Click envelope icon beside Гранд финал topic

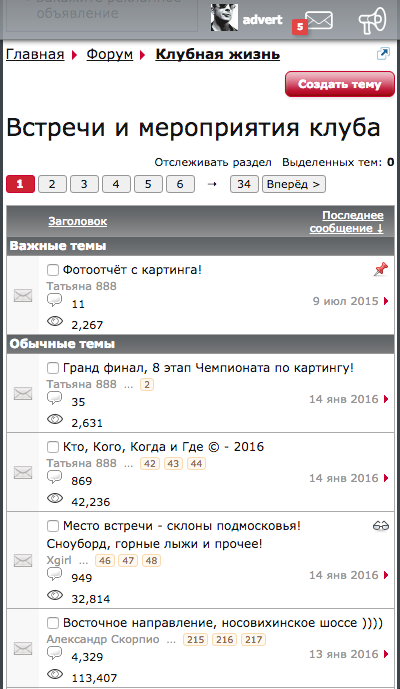coord(23,393)
